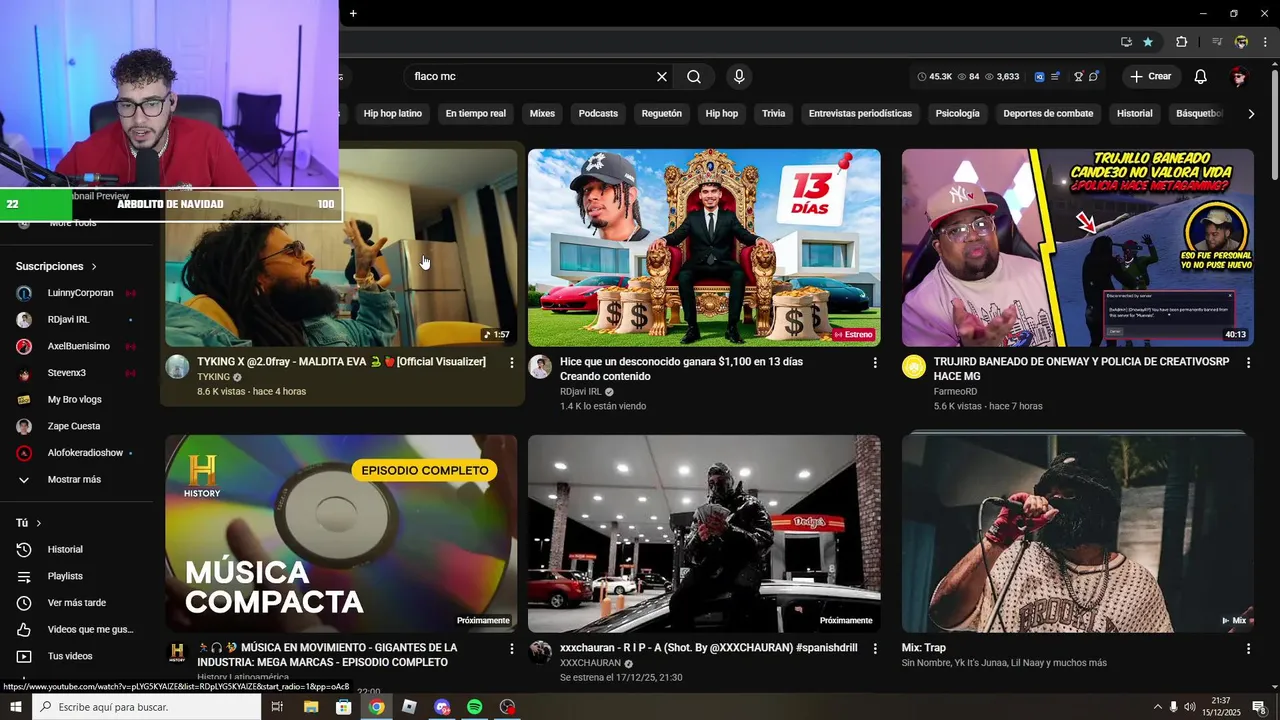This screenshot has width=1280, height=720.
Task: Click the Crear button
Action: 1151,77
